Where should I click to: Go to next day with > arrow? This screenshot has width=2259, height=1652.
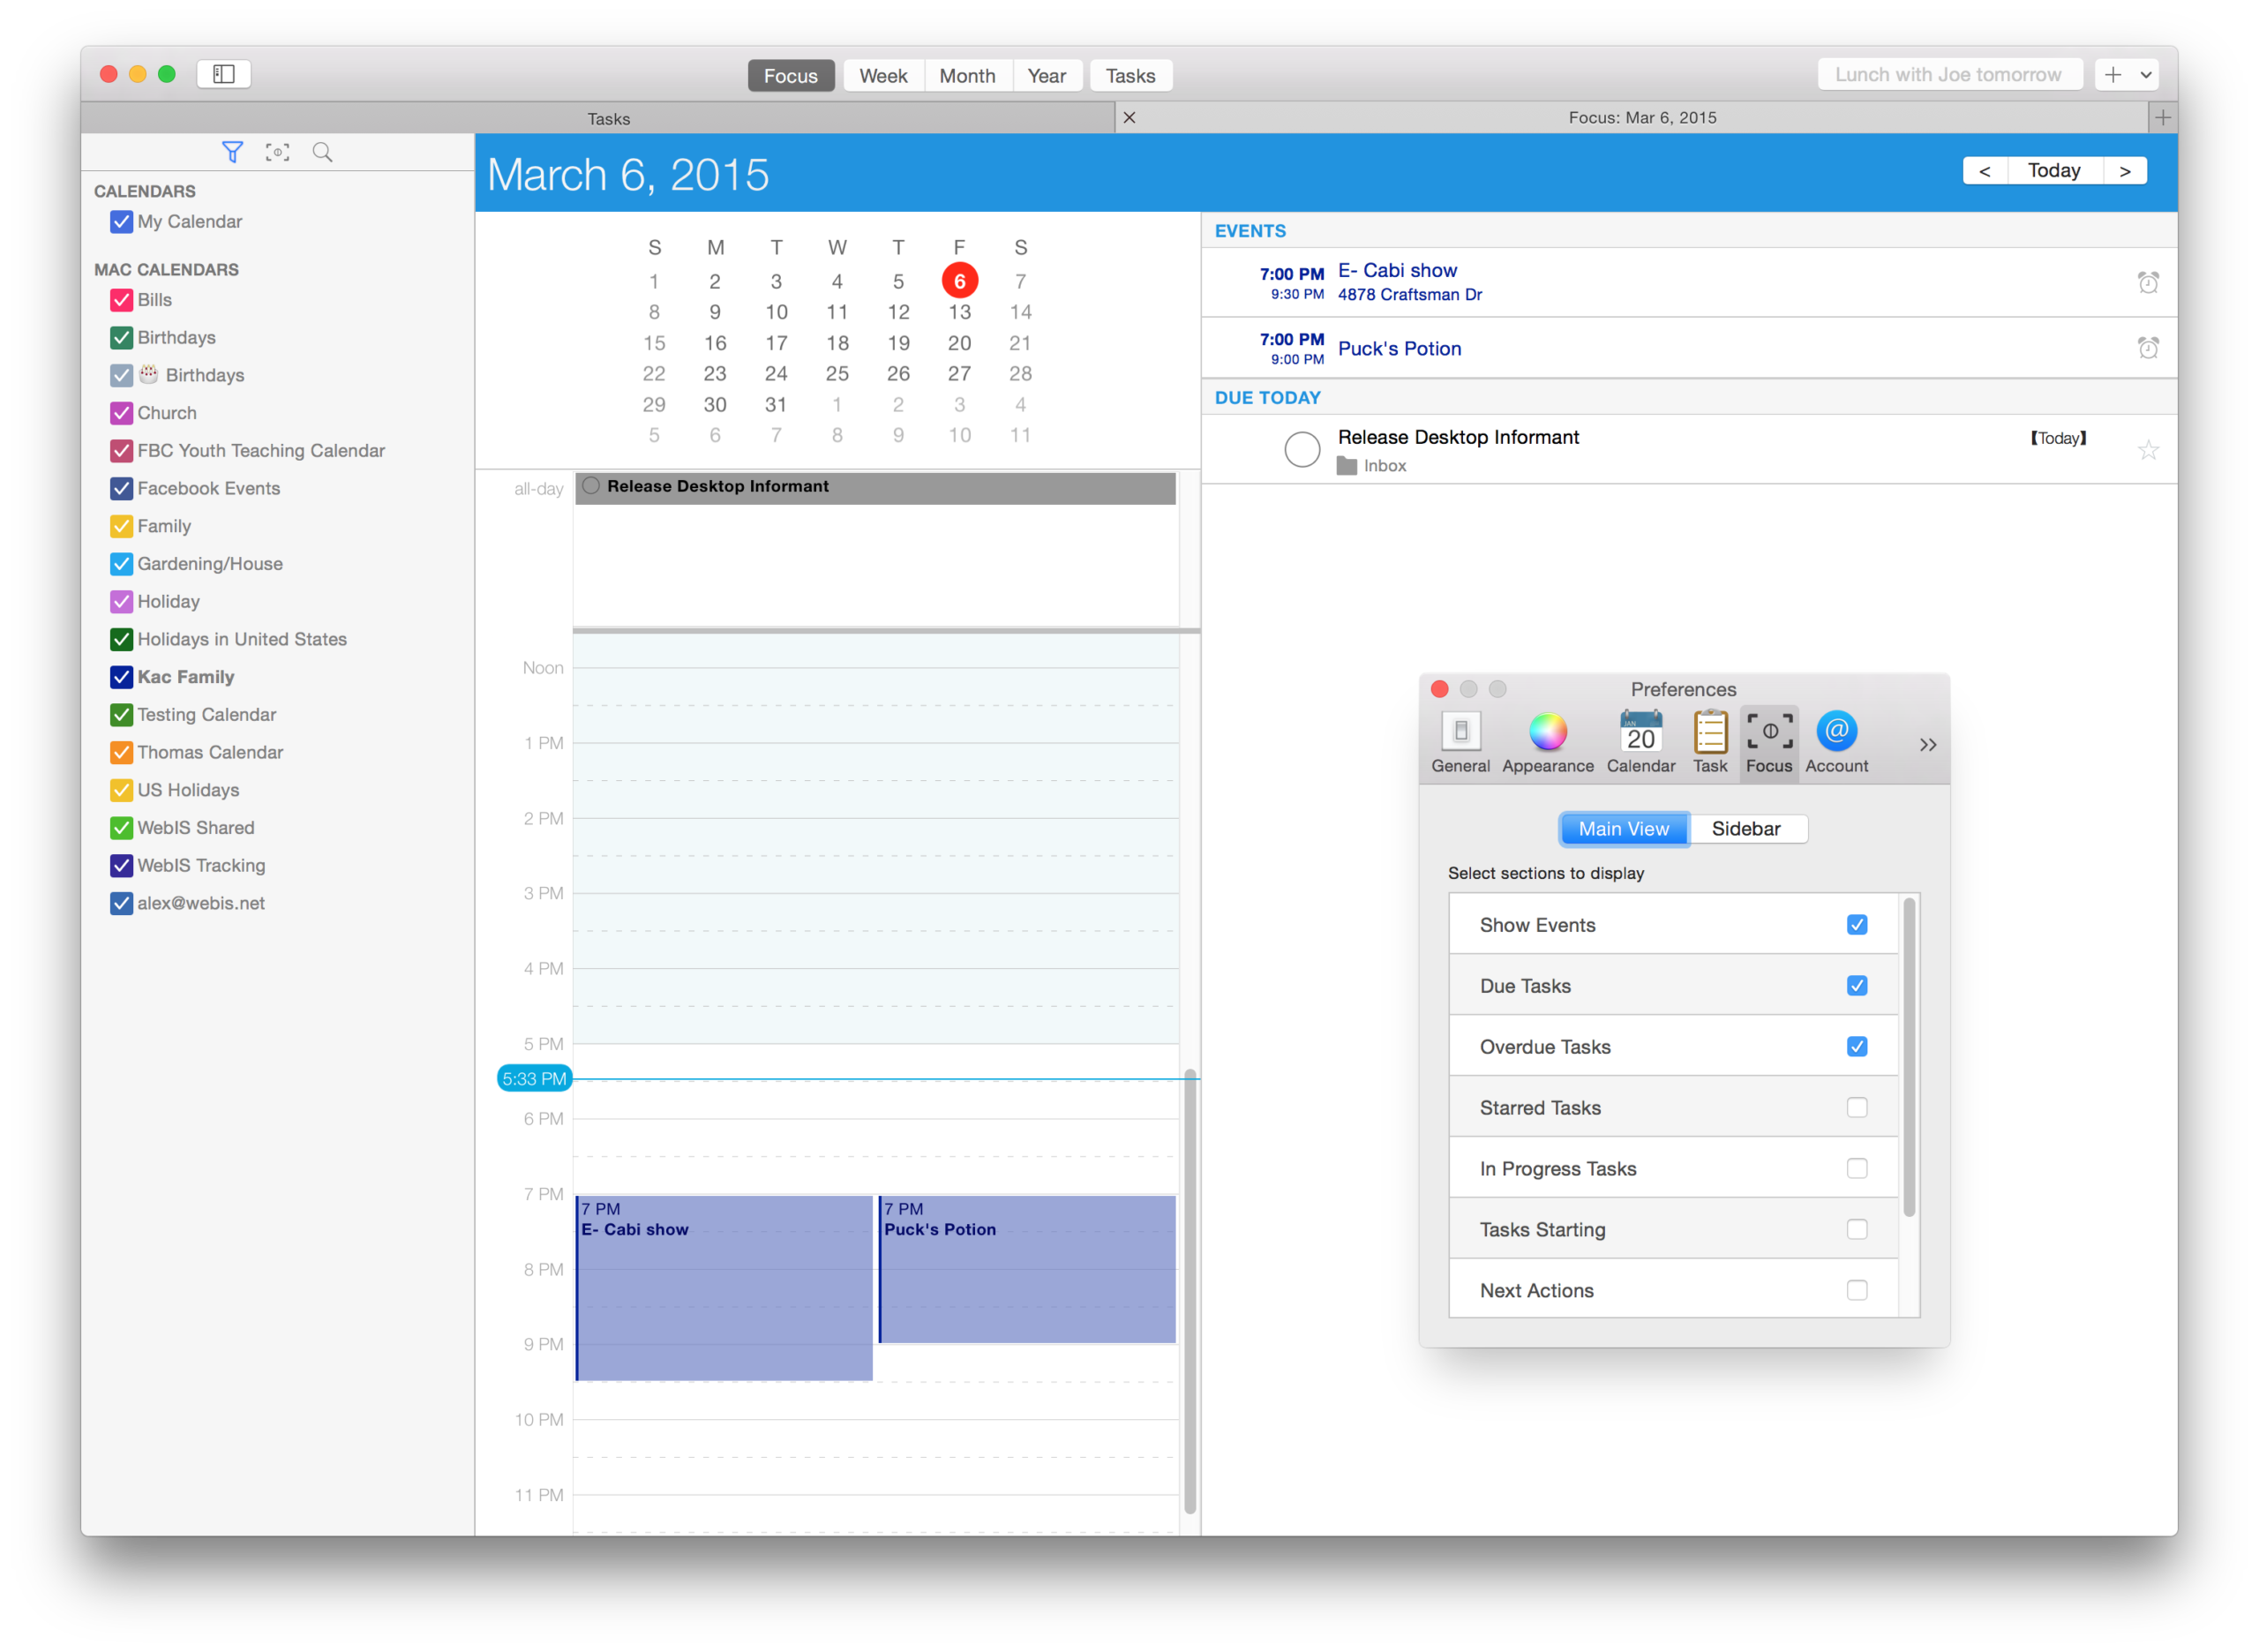click(x=2124, y=171)
